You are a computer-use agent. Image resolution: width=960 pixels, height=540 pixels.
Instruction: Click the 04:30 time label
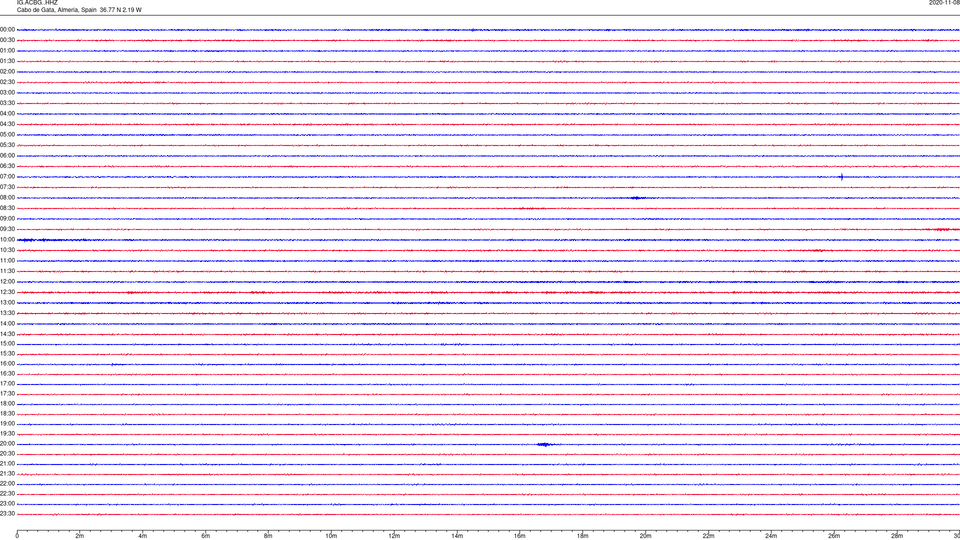tap(7, 124)
